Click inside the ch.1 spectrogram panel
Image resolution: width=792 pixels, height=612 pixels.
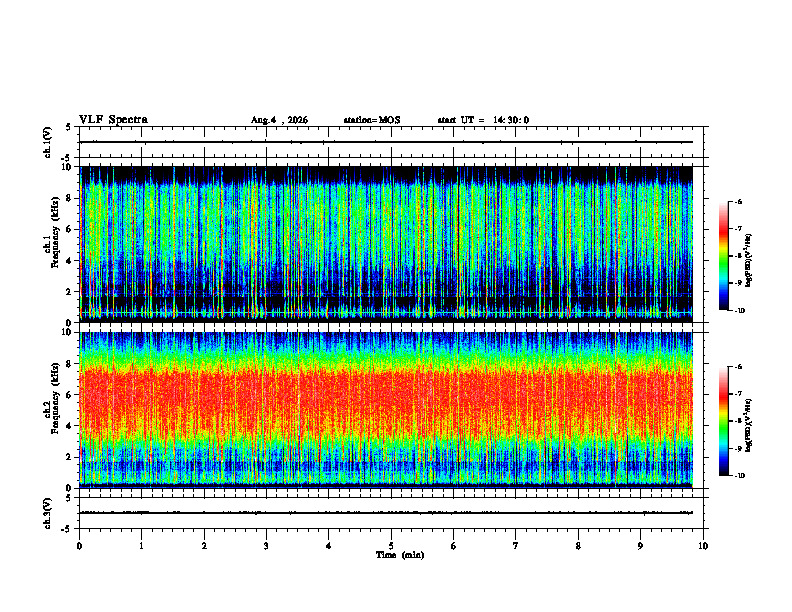(x=386, y=244)
